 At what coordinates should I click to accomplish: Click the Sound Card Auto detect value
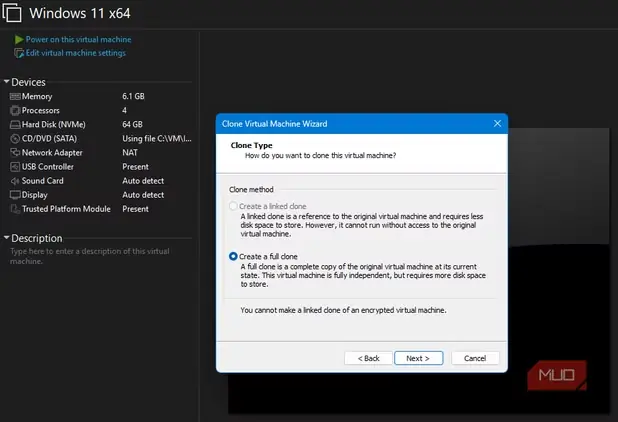pos(143,181)
